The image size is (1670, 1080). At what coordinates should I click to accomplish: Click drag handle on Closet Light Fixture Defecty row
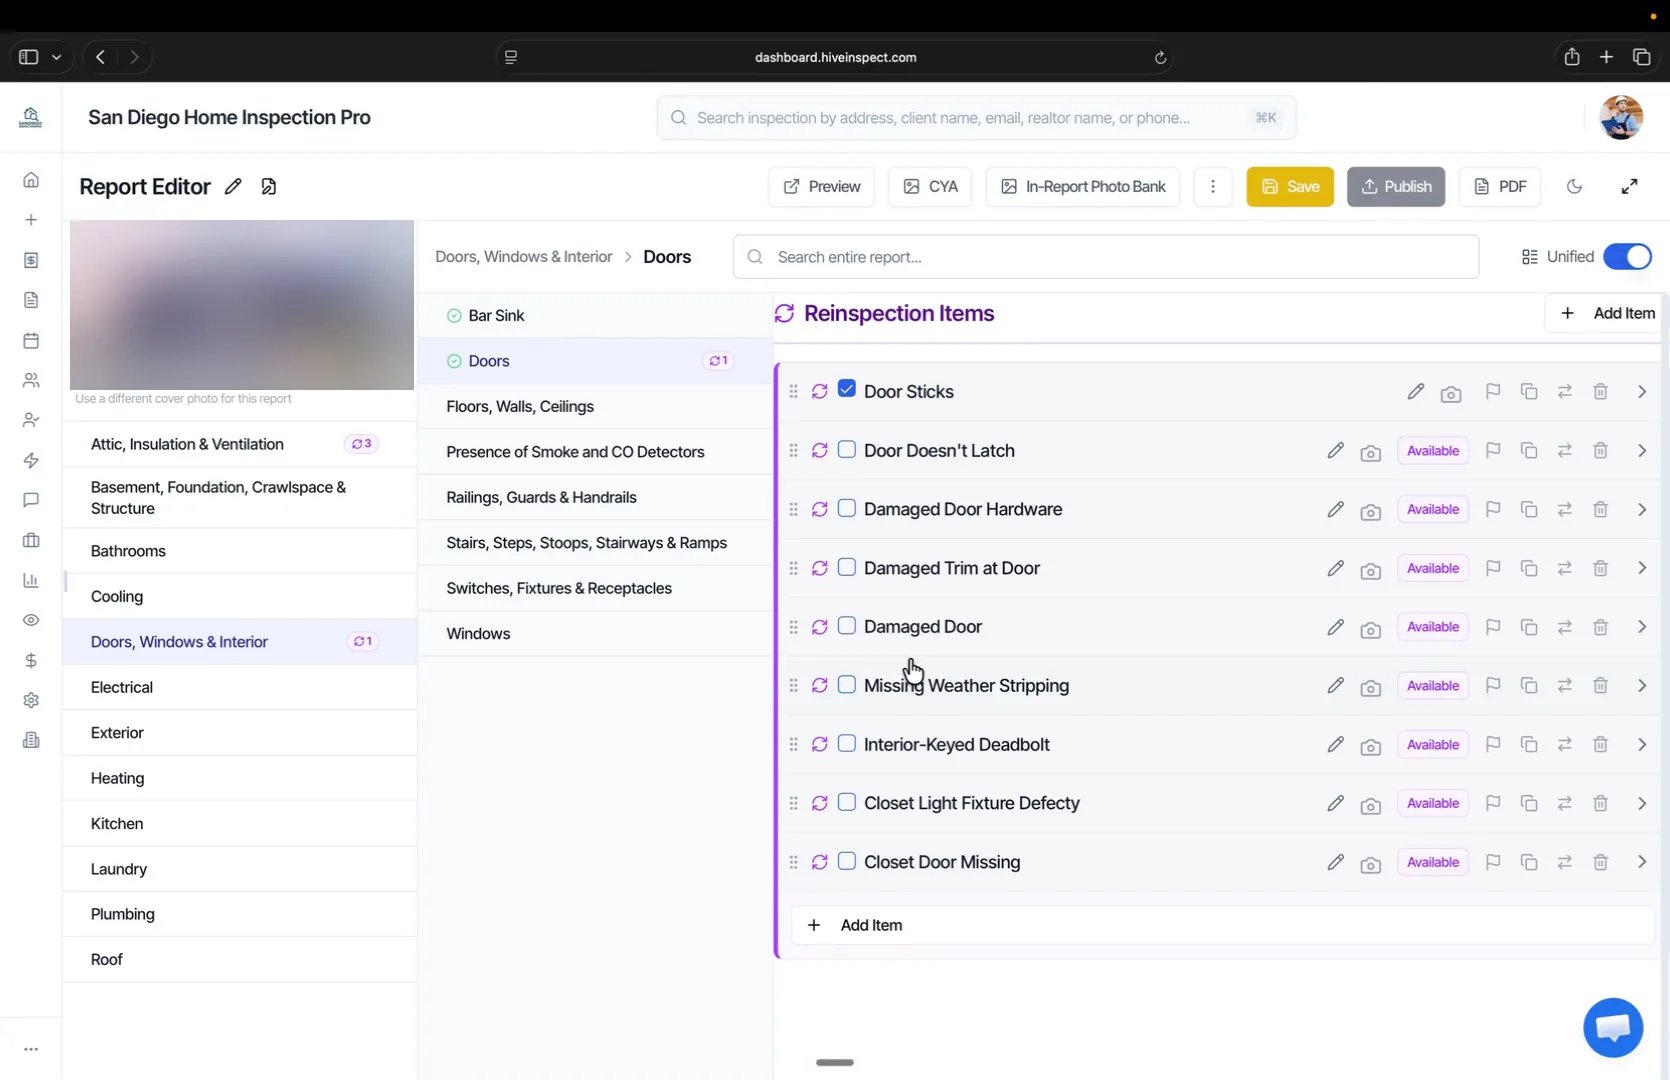[x=793, y=803]
